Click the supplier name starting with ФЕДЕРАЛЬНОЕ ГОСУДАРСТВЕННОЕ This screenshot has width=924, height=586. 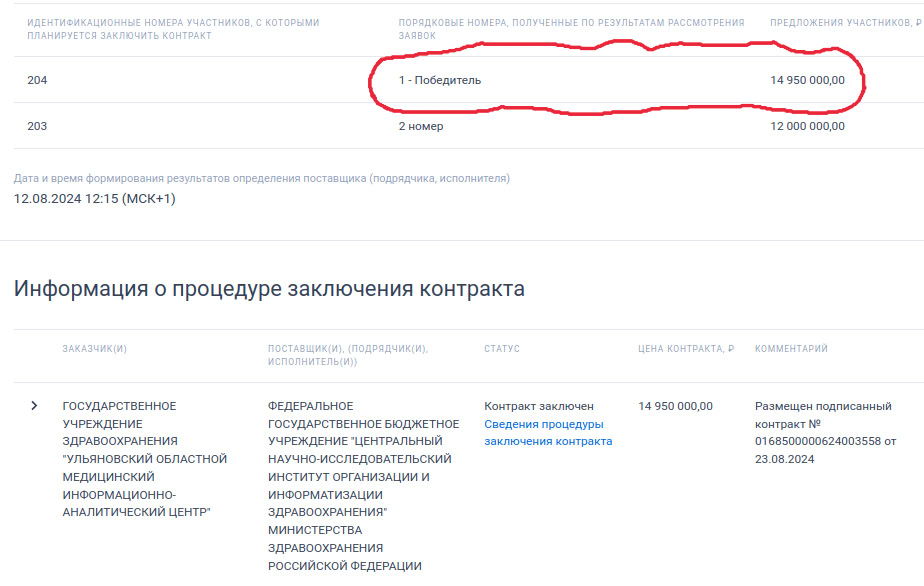(x=363, y=486)
